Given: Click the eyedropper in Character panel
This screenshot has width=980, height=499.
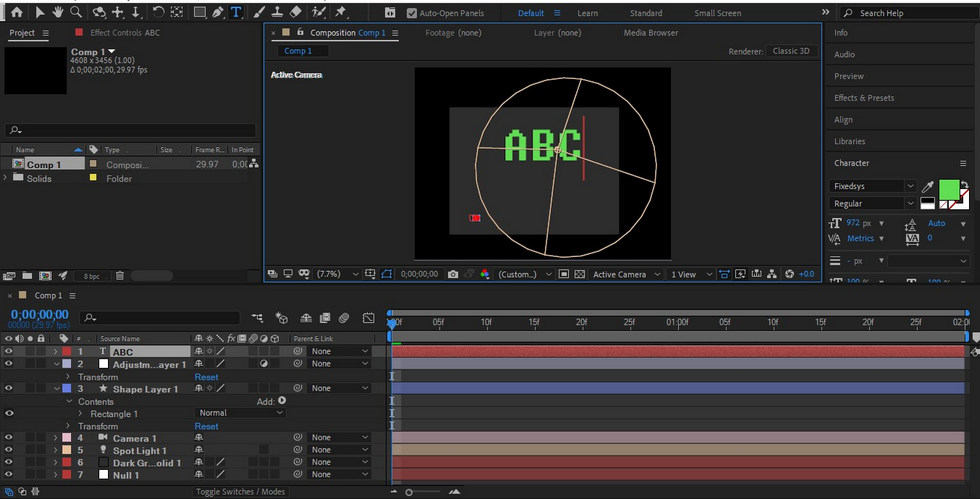Looking at the screenshot, I should pyautogui.click(x=928, y=186).
